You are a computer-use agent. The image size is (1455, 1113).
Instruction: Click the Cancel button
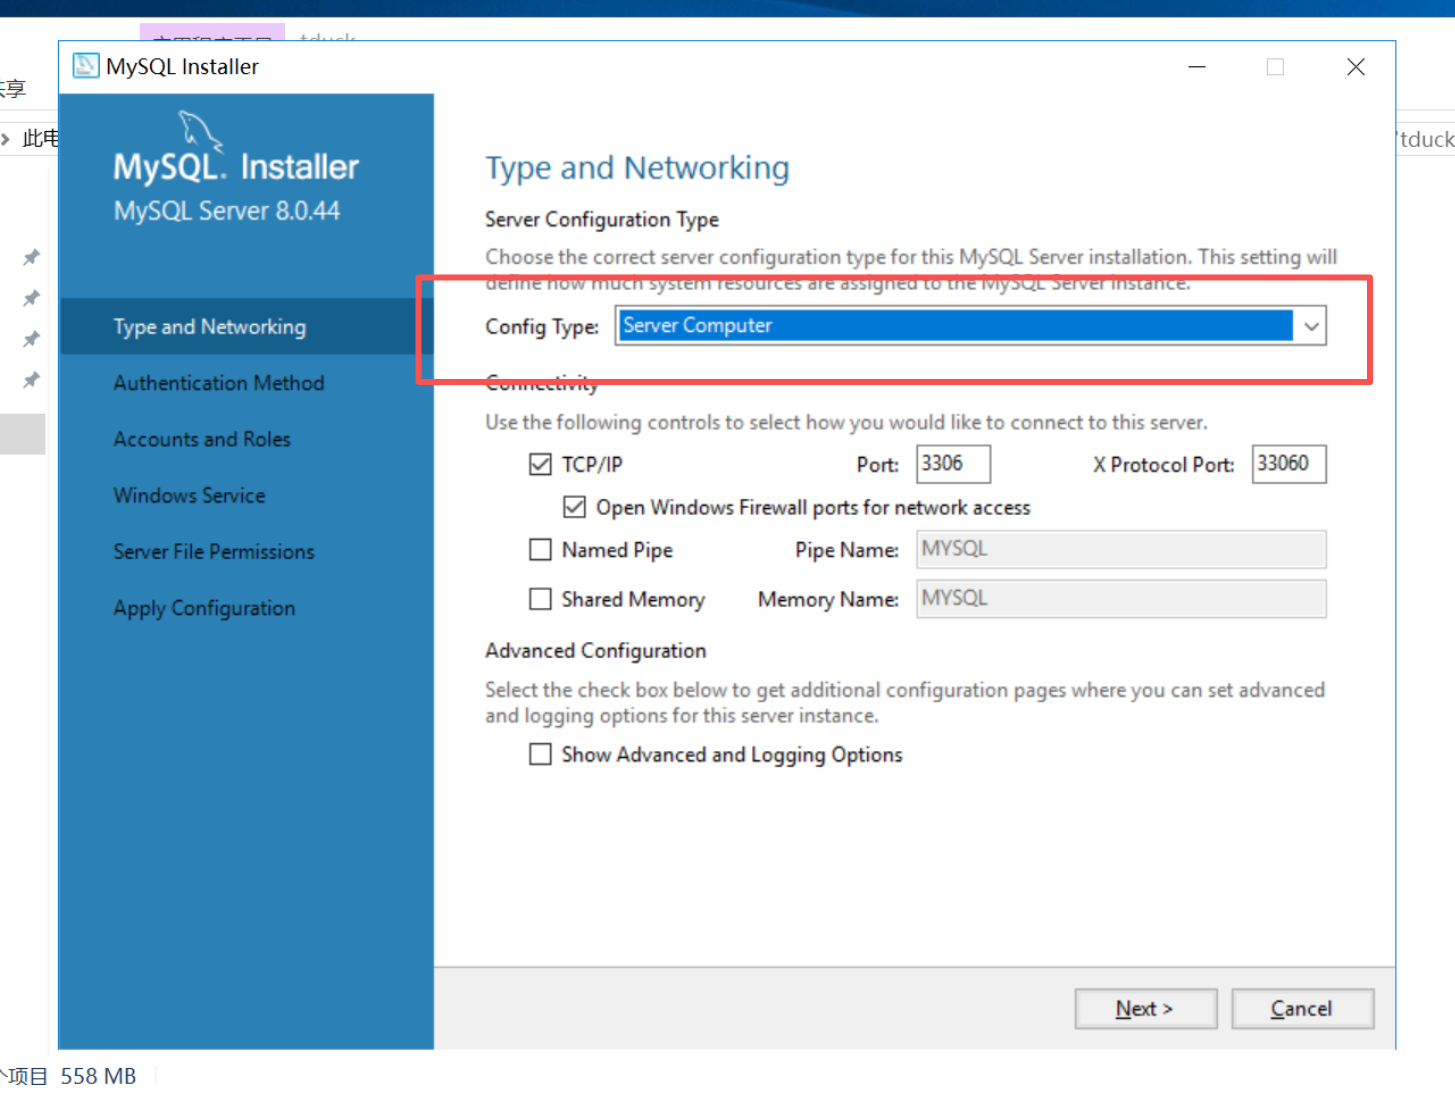1302,1009
